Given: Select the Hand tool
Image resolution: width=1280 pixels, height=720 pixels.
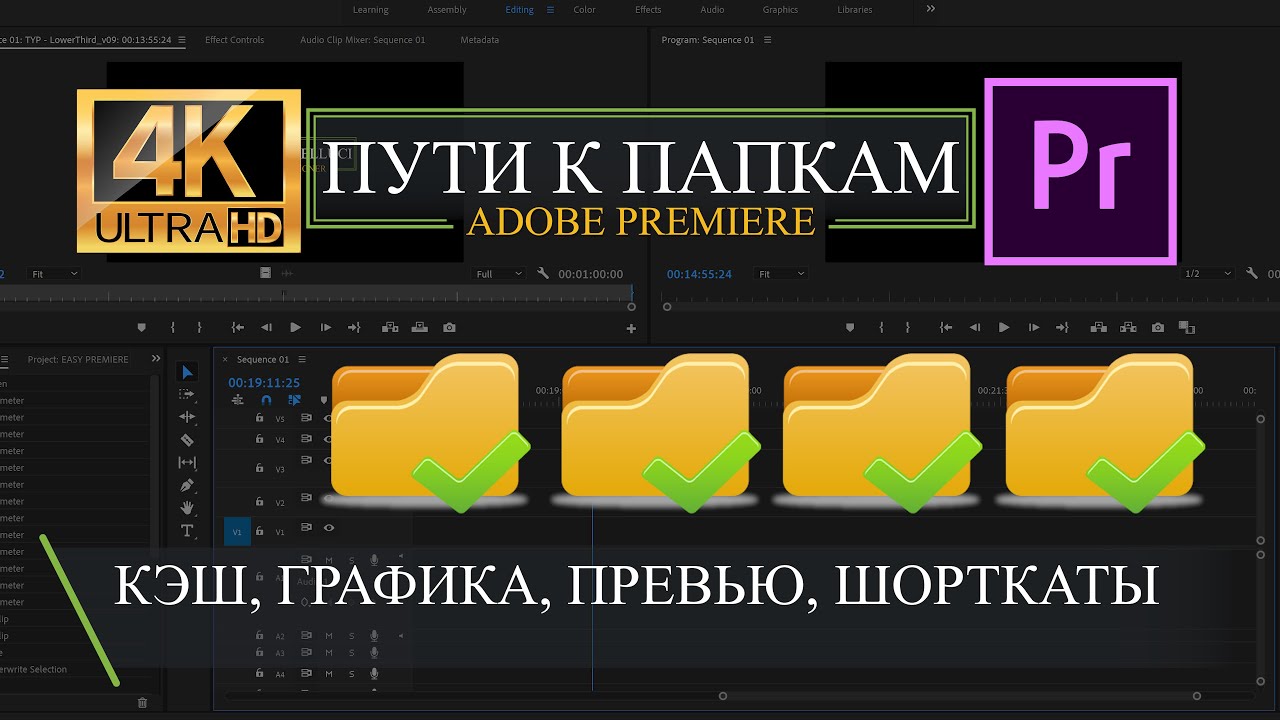Looking at the screenshot, I should 187,508.
